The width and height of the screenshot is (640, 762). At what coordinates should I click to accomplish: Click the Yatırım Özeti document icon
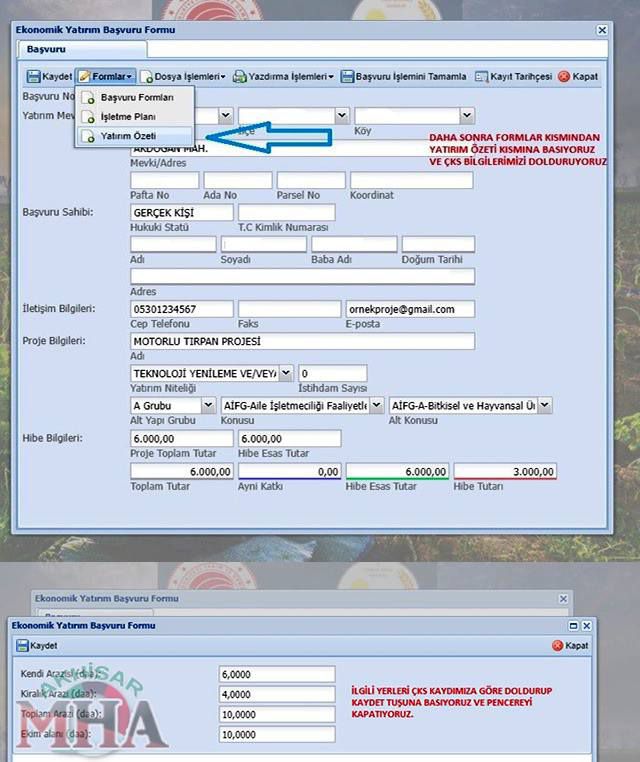(88, 137)
